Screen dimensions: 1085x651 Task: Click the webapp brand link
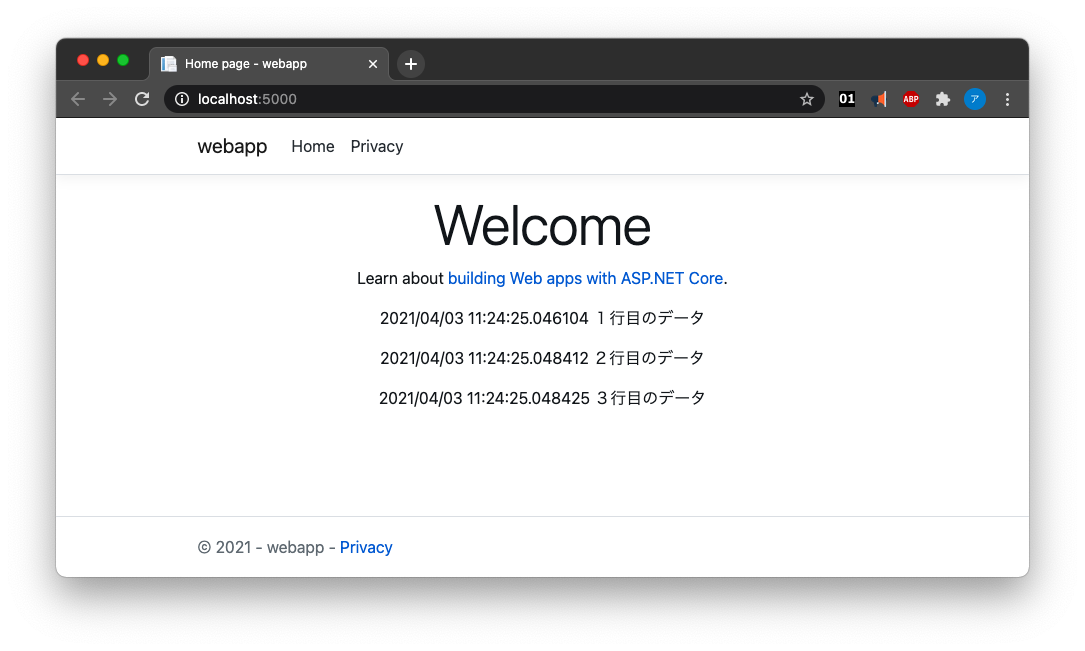[232, 146]
